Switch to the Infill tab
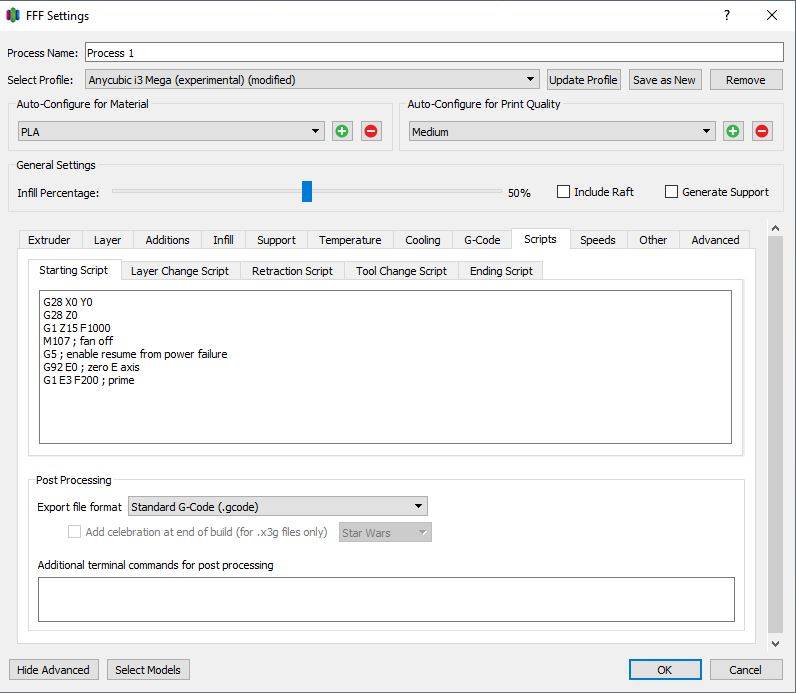This screenshot has height=693, width=796. (x=223, y=240)
